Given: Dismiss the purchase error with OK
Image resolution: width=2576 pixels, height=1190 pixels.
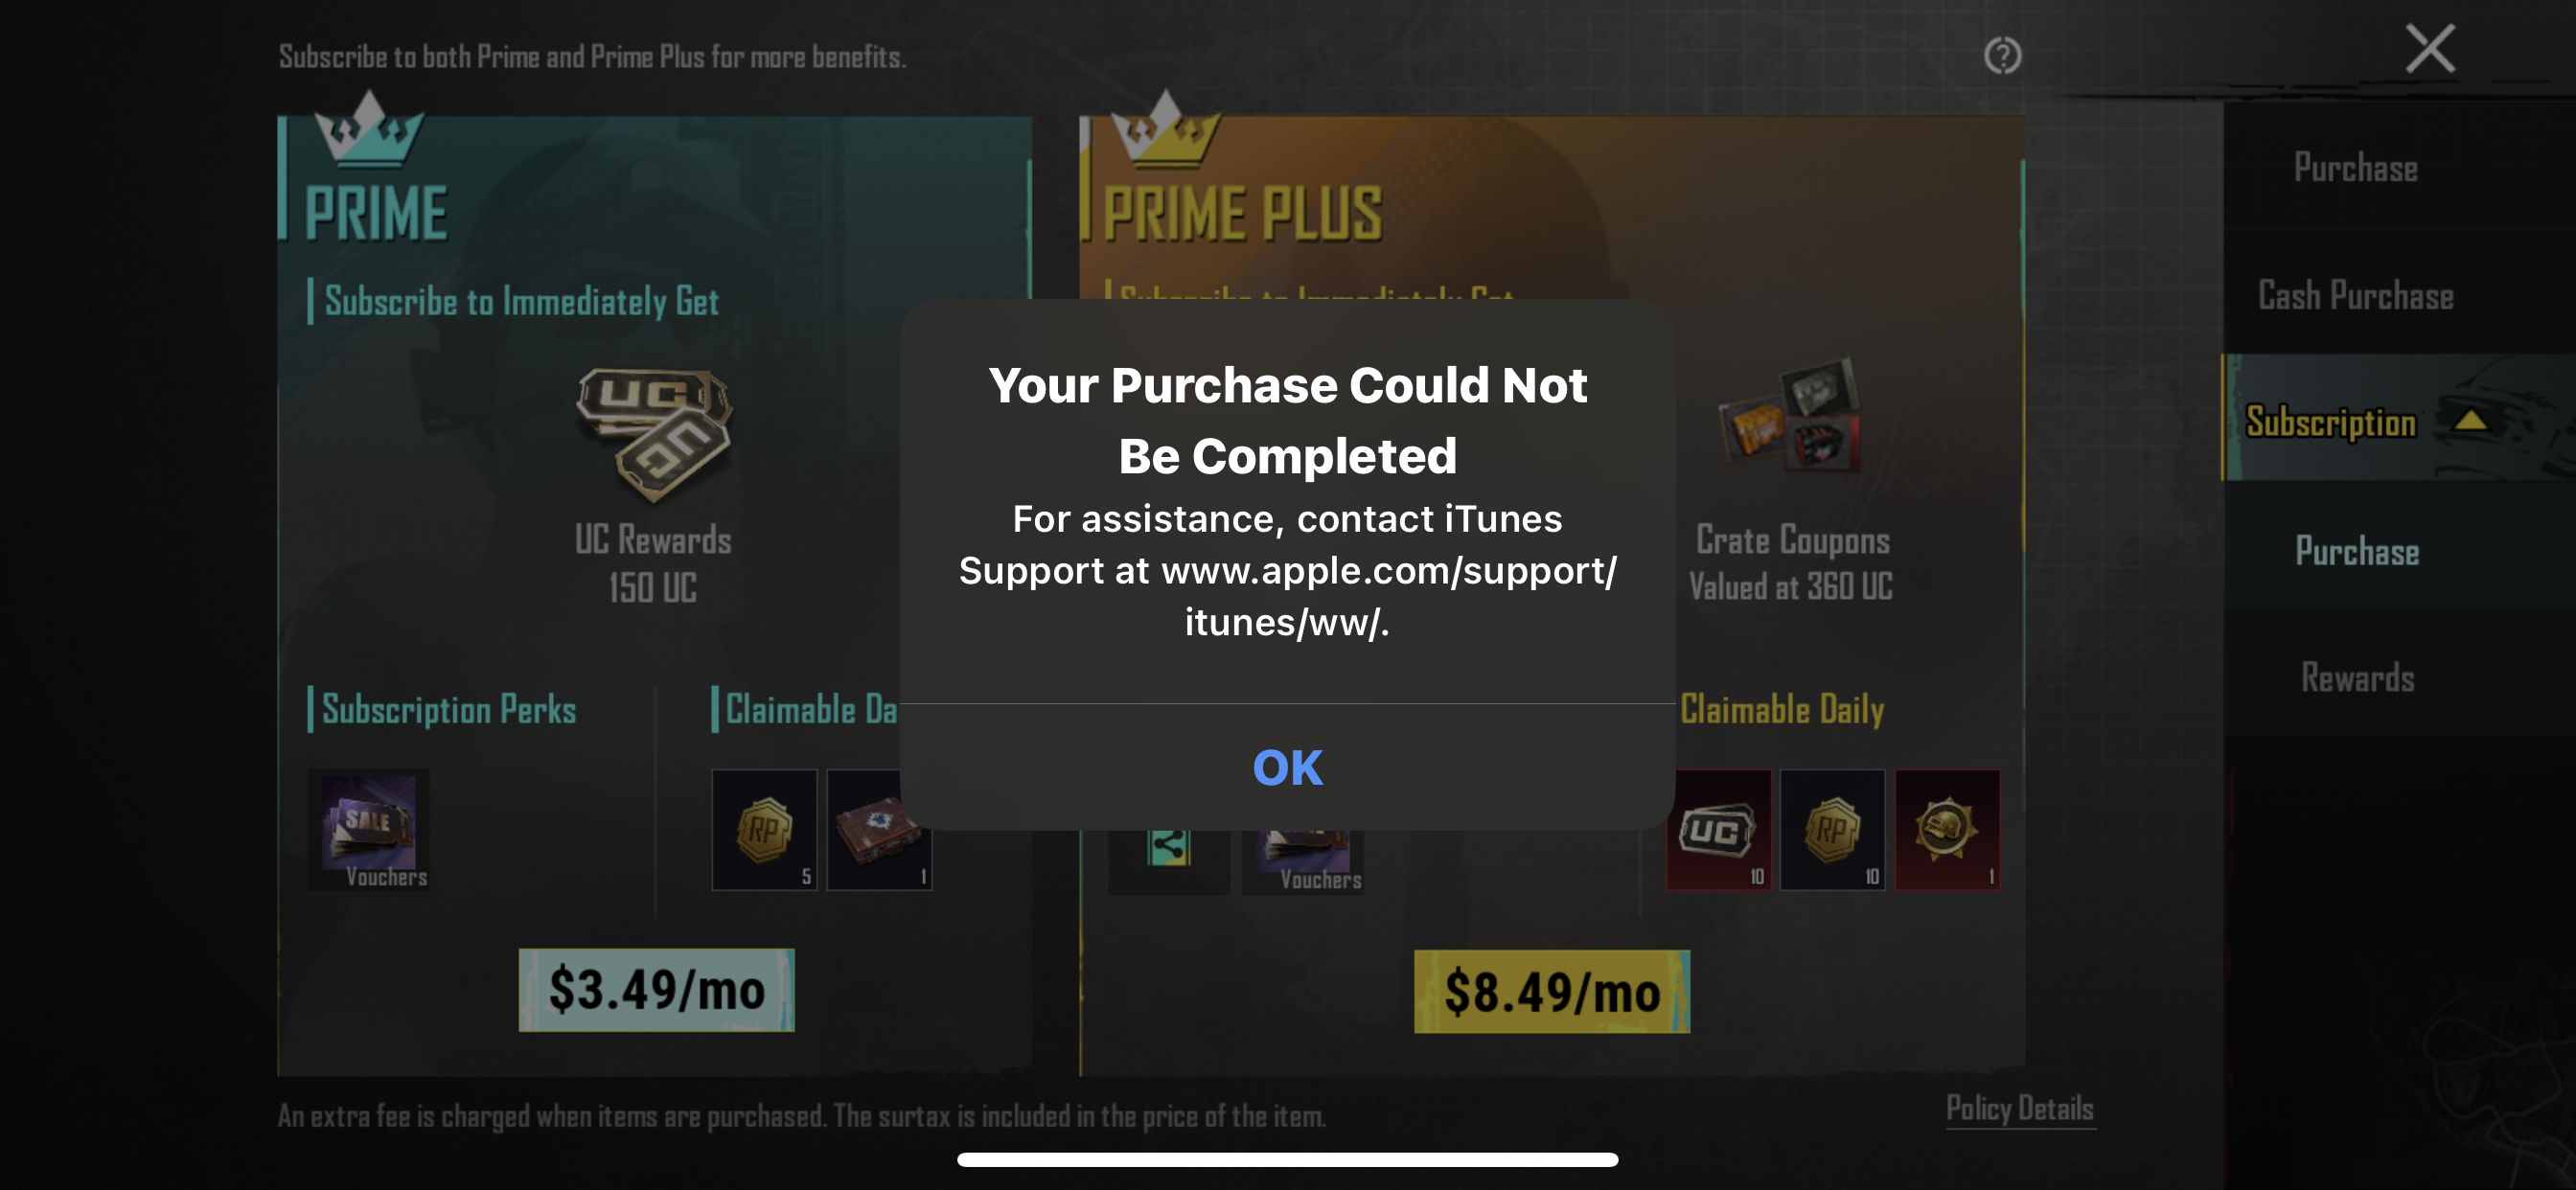Looking at the screenshot, I should 1287,767.
